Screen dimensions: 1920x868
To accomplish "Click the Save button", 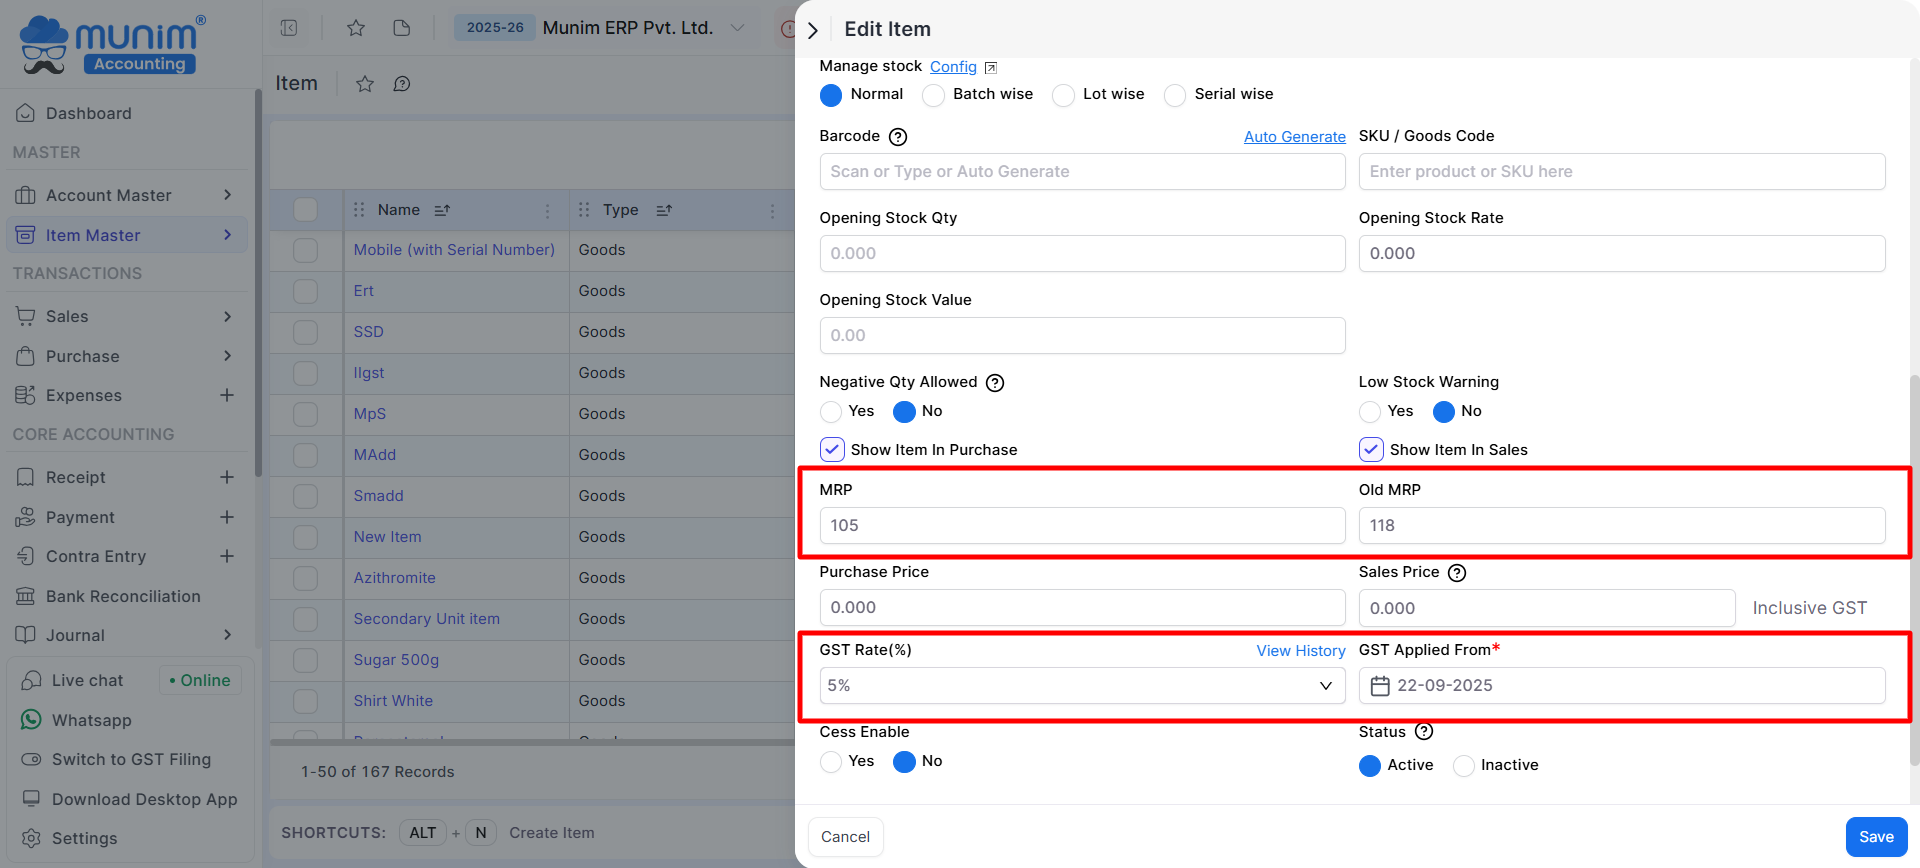I will pyautogui.click(x=1876, y=837).
